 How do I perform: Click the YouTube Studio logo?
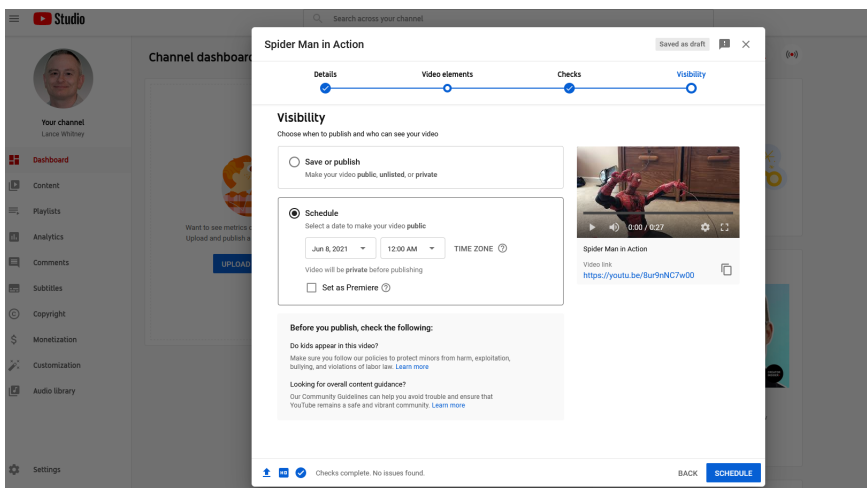coord(59,19)
